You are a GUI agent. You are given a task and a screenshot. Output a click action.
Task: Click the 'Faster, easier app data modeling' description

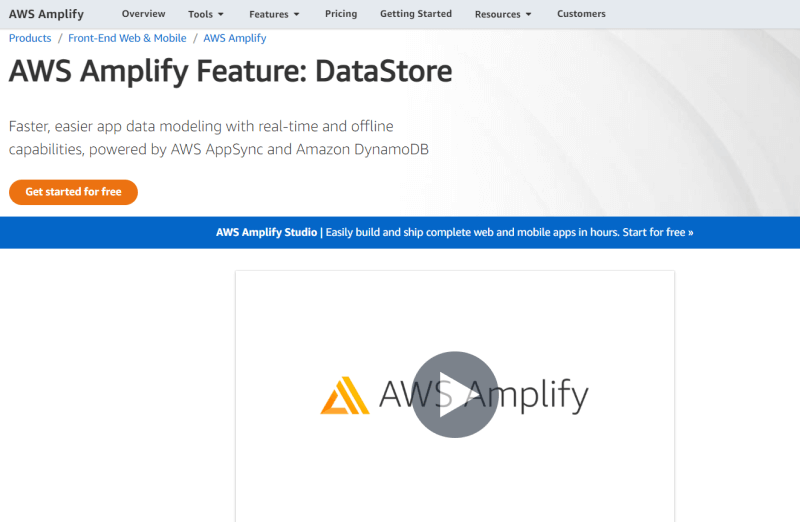click(219, 138)
